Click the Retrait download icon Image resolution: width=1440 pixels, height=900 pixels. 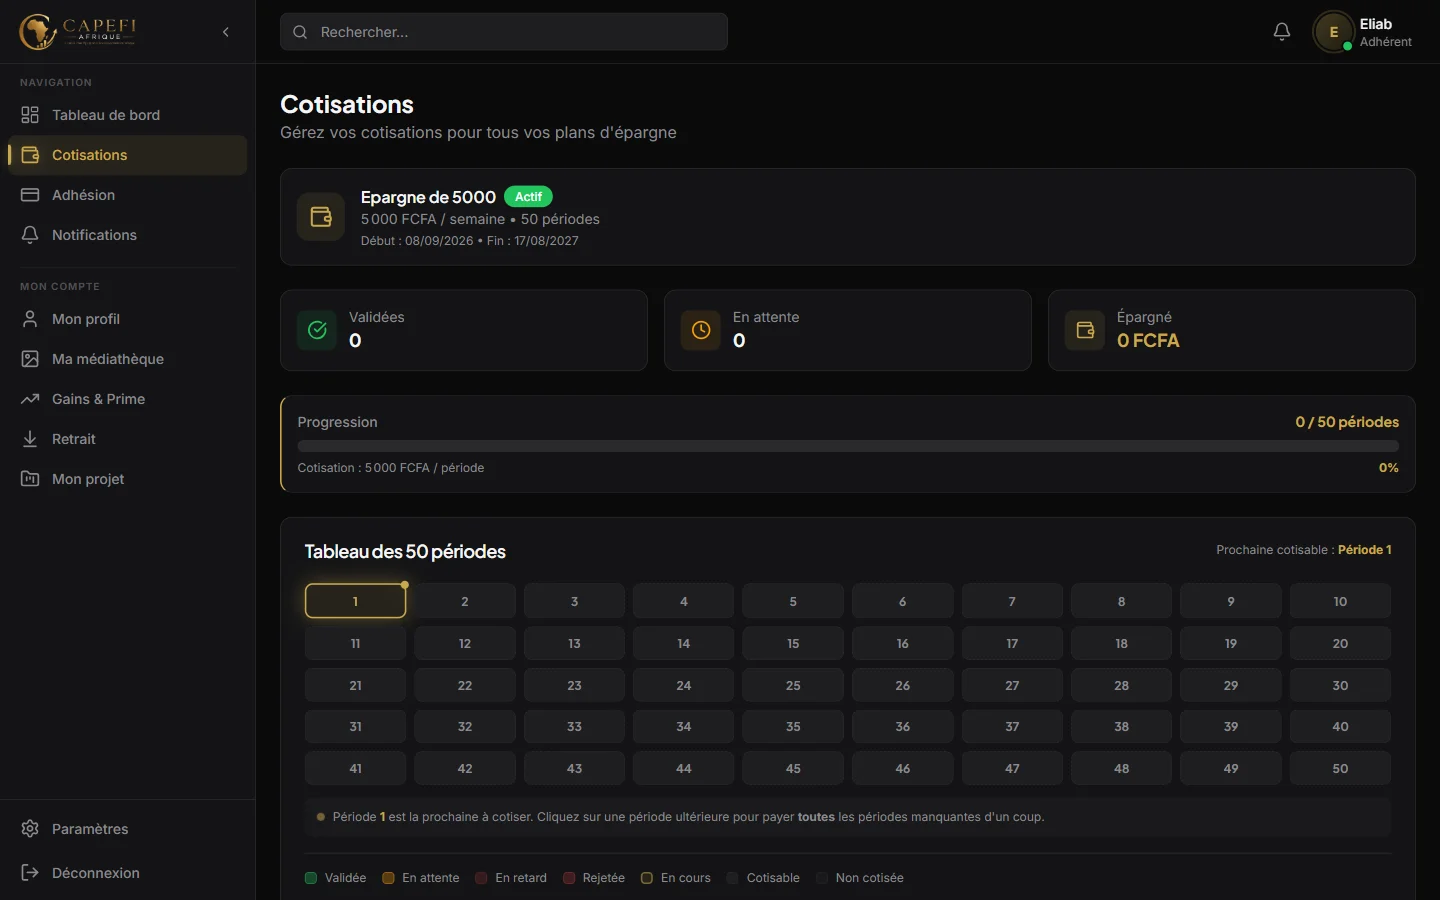30,439
